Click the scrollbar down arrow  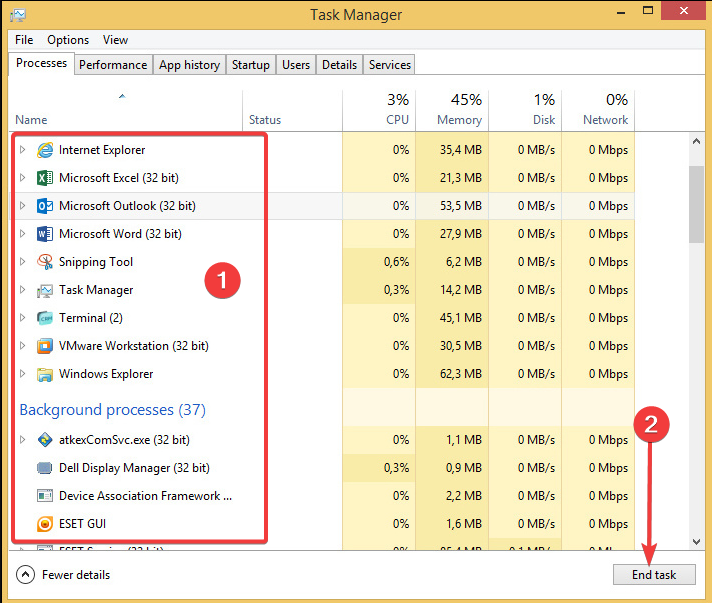point(696,541)
